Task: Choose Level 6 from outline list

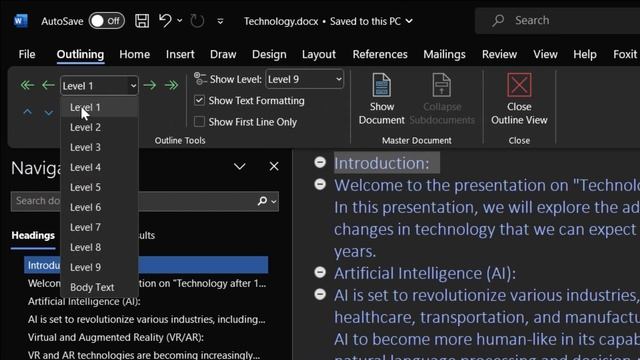Action: [x=99, y=207]
